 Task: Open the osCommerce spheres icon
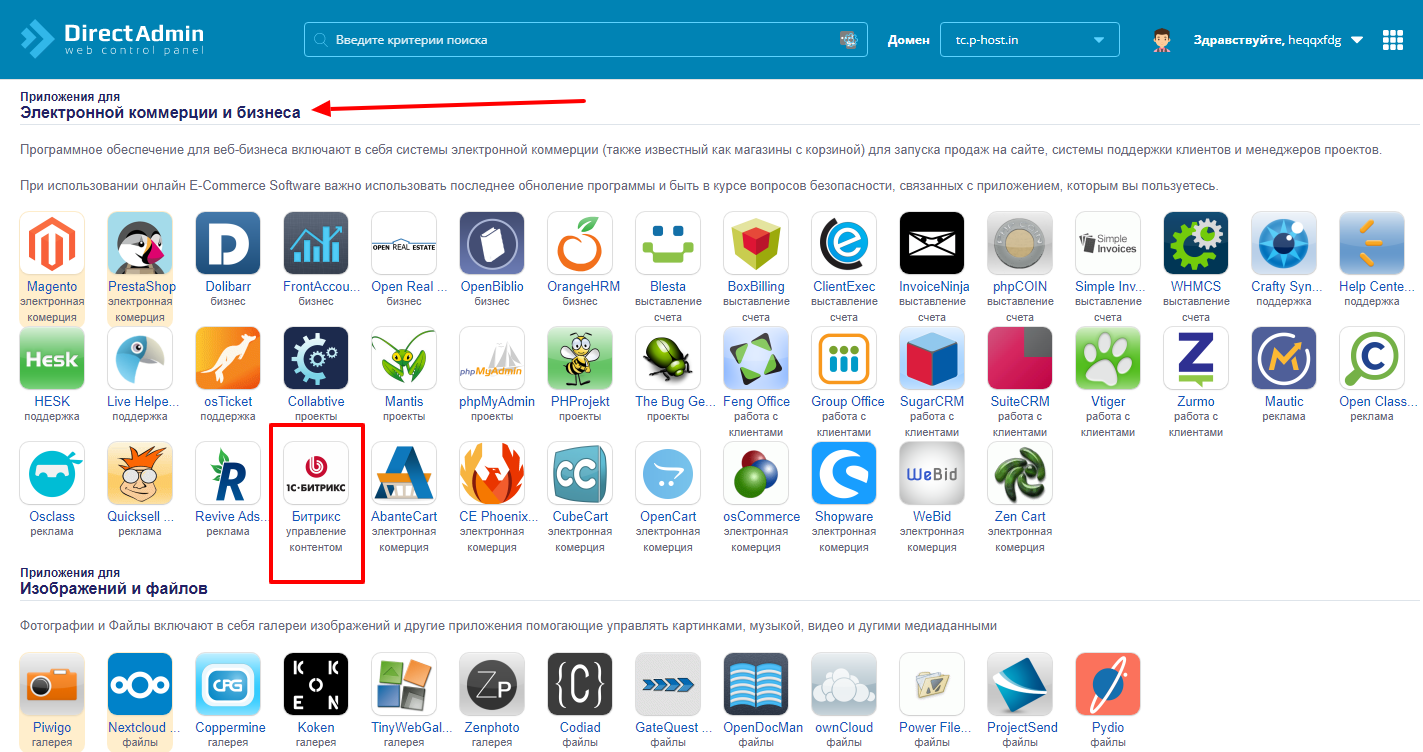pos(756,474)
